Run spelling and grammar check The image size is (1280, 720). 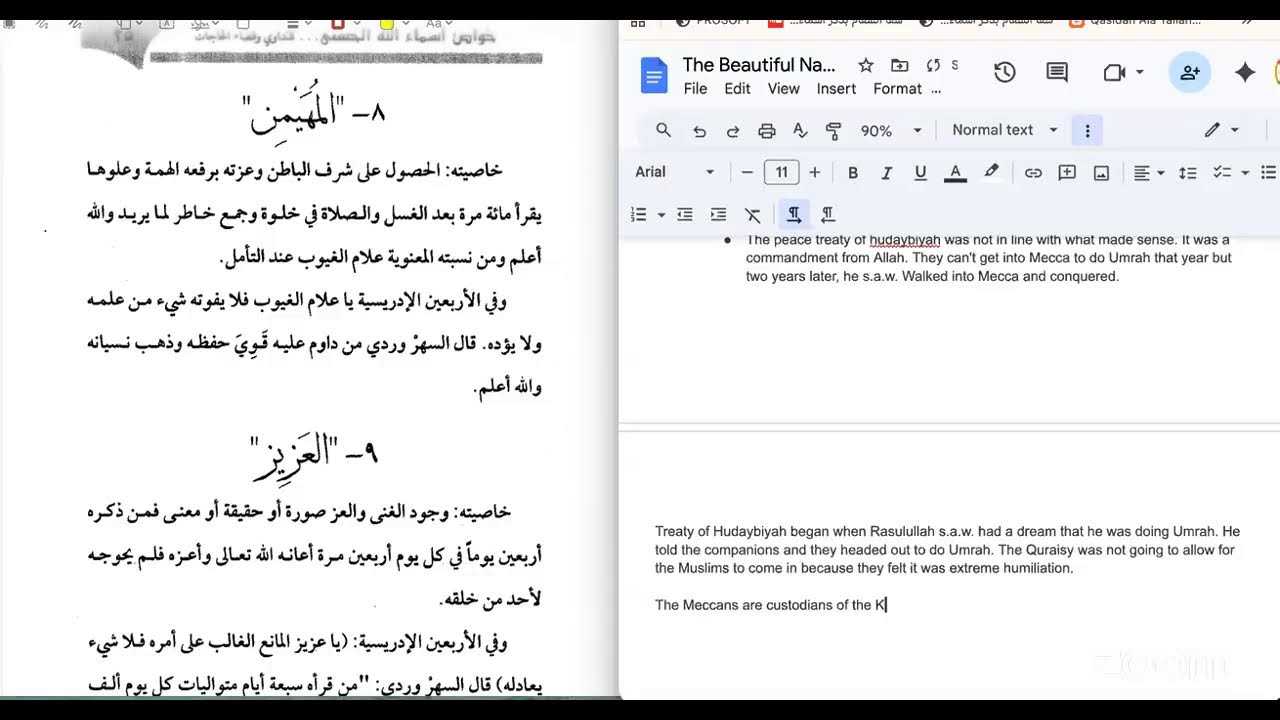click(800, 131)
